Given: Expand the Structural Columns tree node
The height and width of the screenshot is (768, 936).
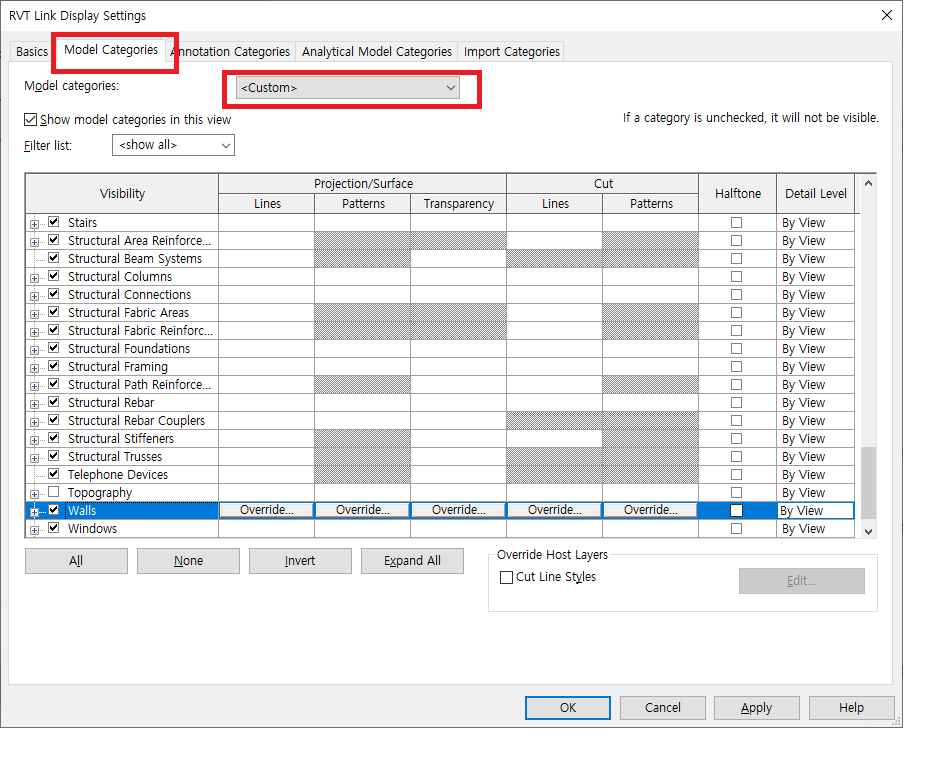Looking at the screenshot, I should (x=35, y=279).
